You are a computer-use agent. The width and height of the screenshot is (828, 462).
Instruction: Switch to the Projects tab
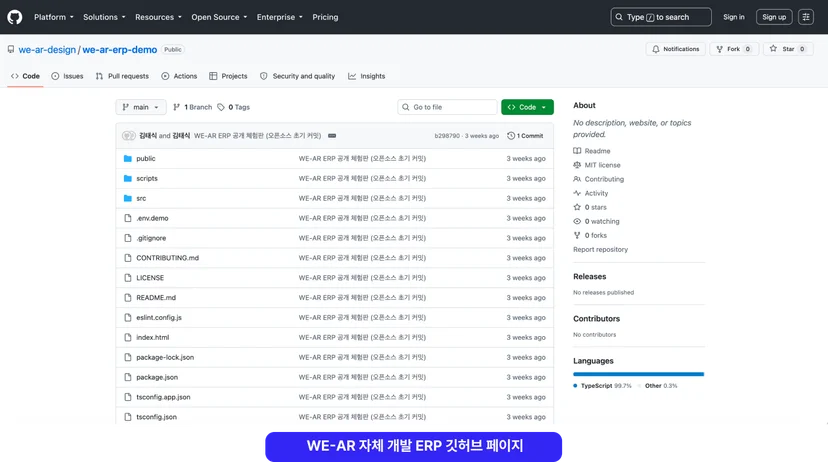pyautogui.click(x=228, y=76)
